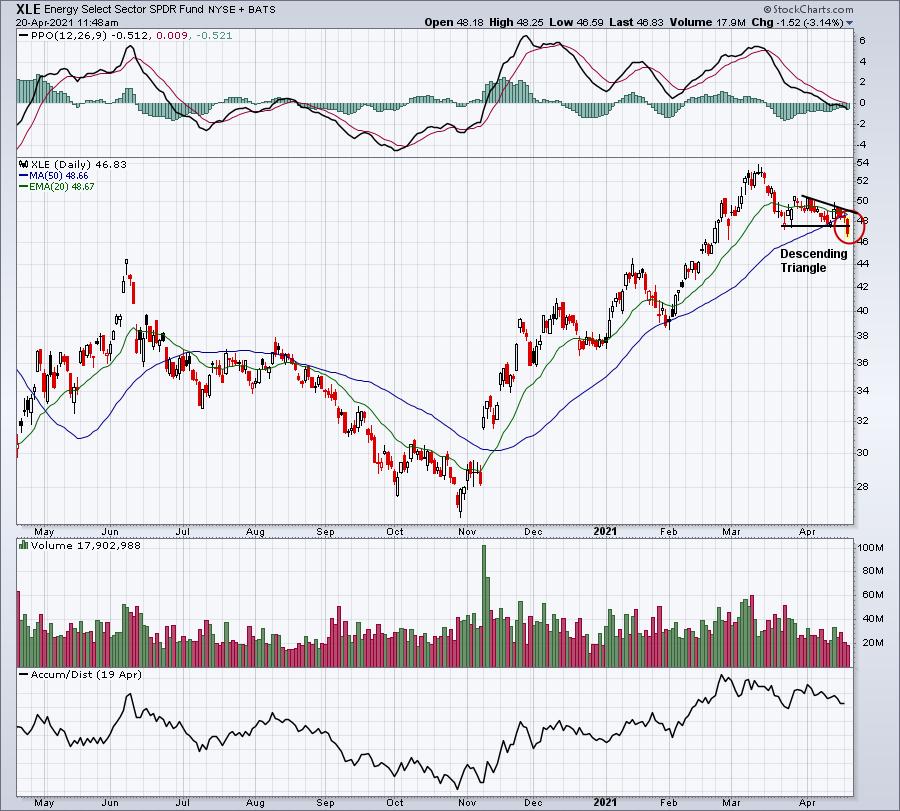Click the StockCharts.com copyright watermark
900x811 pixels.
(x=808, y=9)
